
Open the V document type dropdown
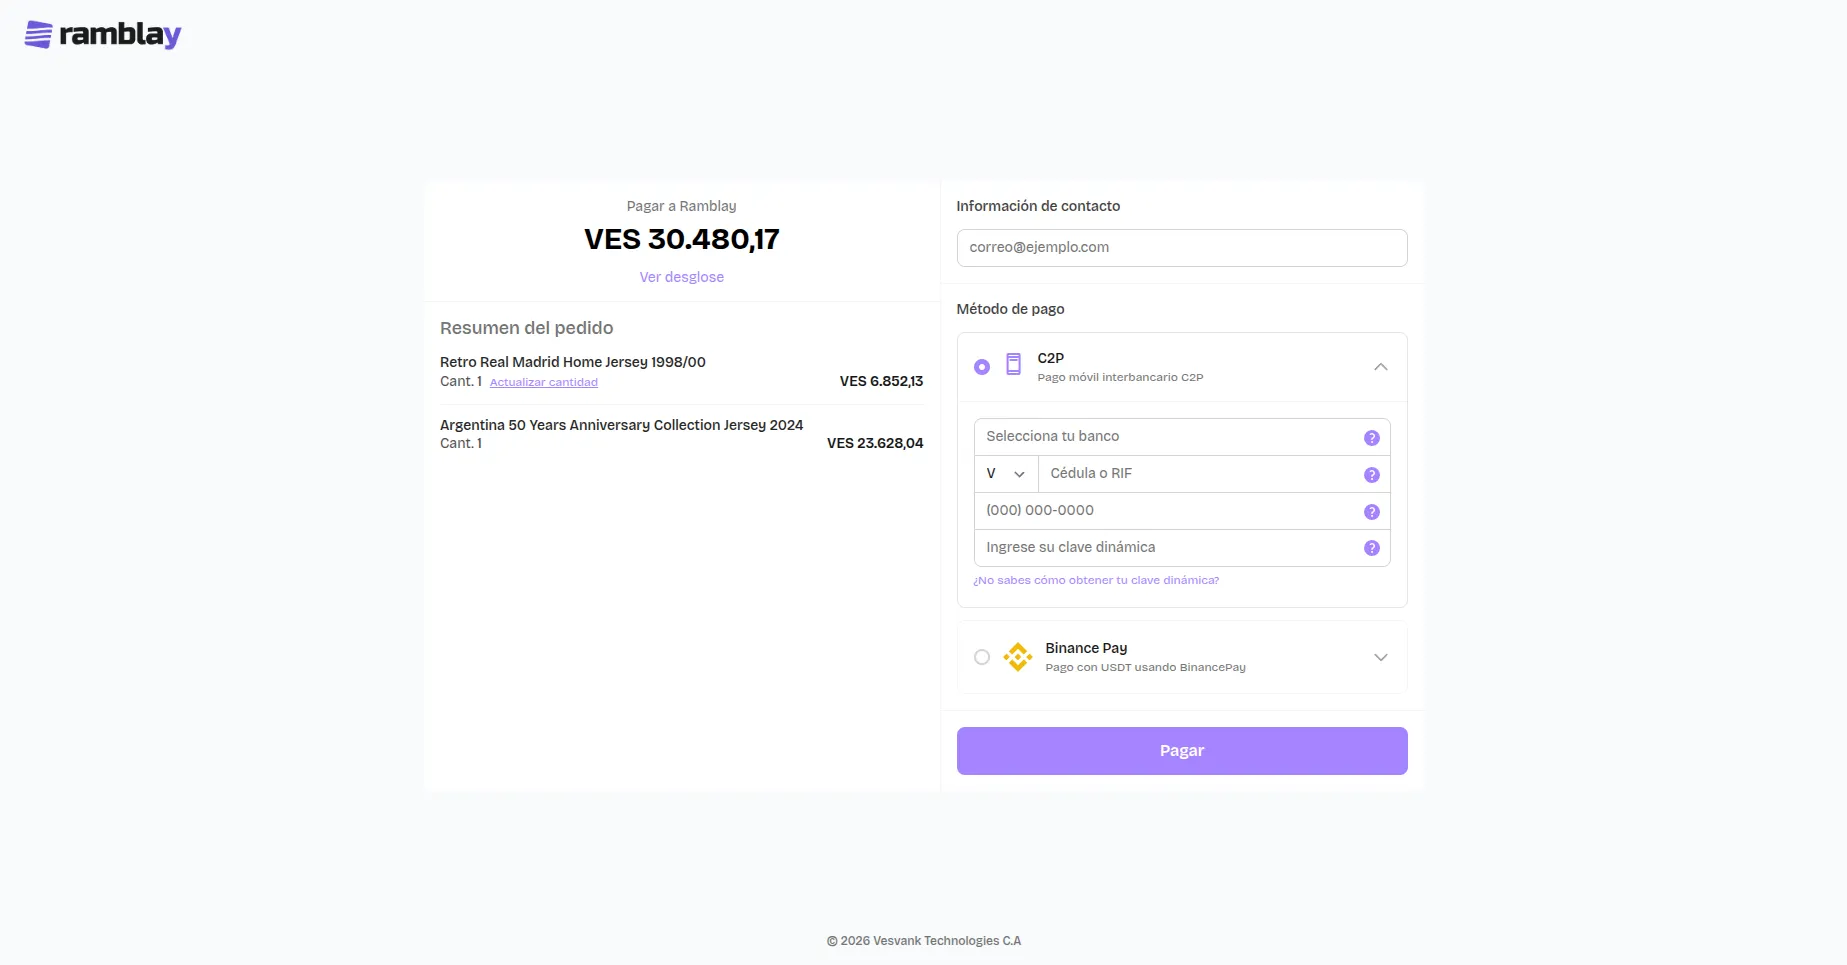click(x=1005, y=474)
